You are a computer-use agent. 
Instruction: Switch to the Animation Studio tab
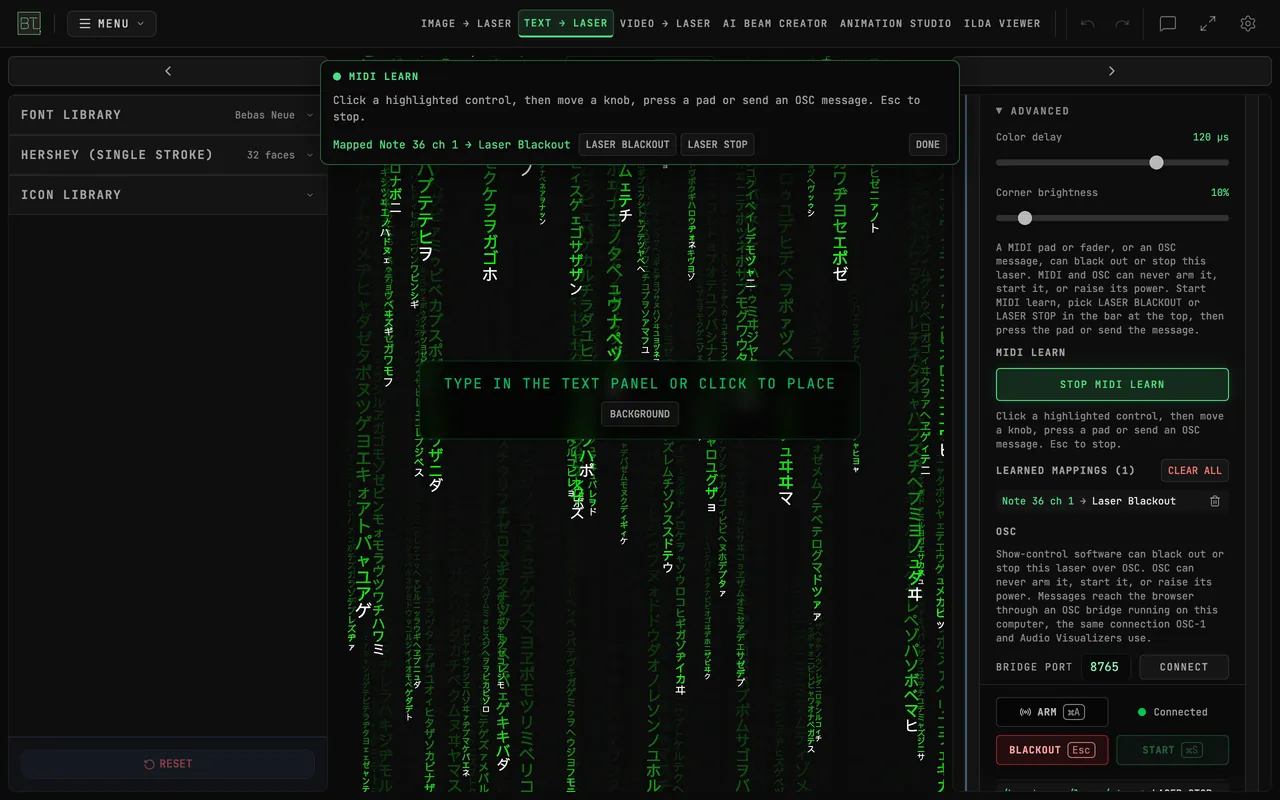coord(895,23)
